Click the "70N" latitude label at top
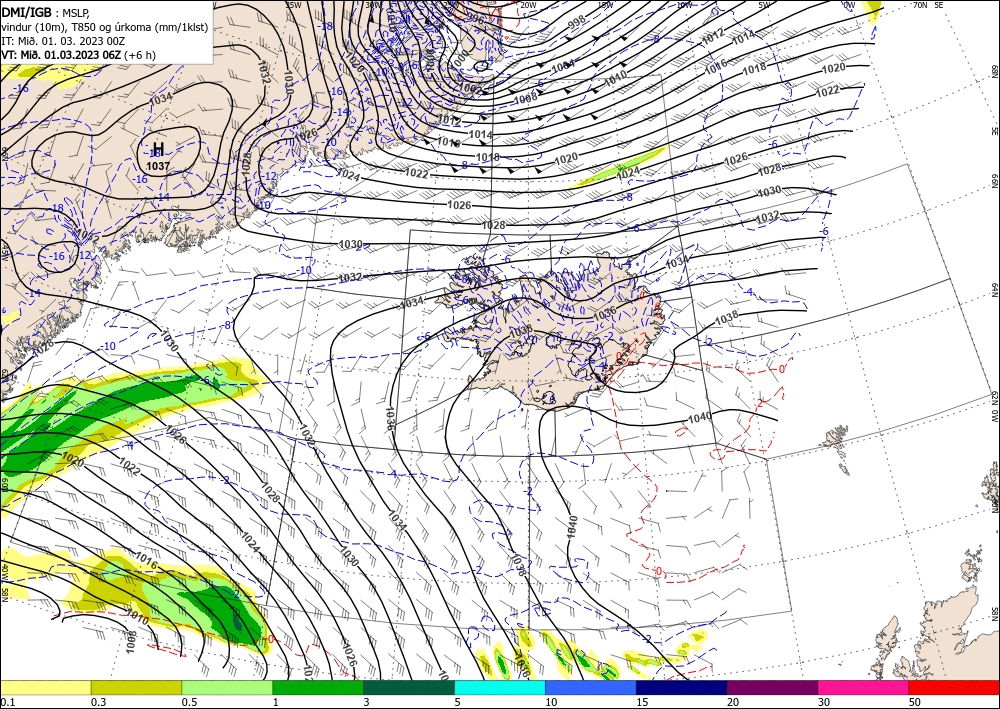The height and width of the screenshot is (709, 1000). (x=920, y=4)
